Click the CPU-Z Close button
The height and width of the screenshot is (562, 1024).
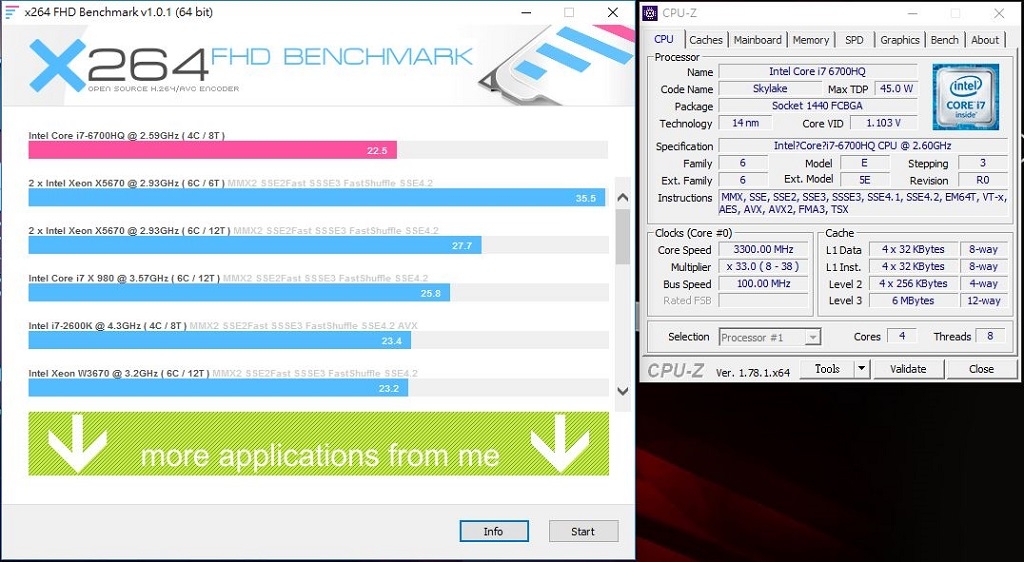[981, 369]
